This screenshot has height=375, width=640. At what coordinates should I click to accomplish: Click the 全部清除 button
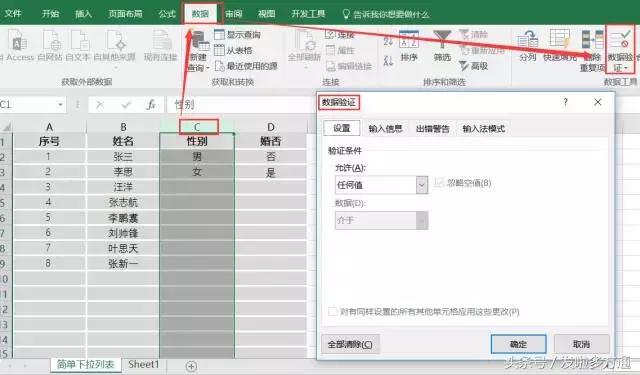(350, 344)
